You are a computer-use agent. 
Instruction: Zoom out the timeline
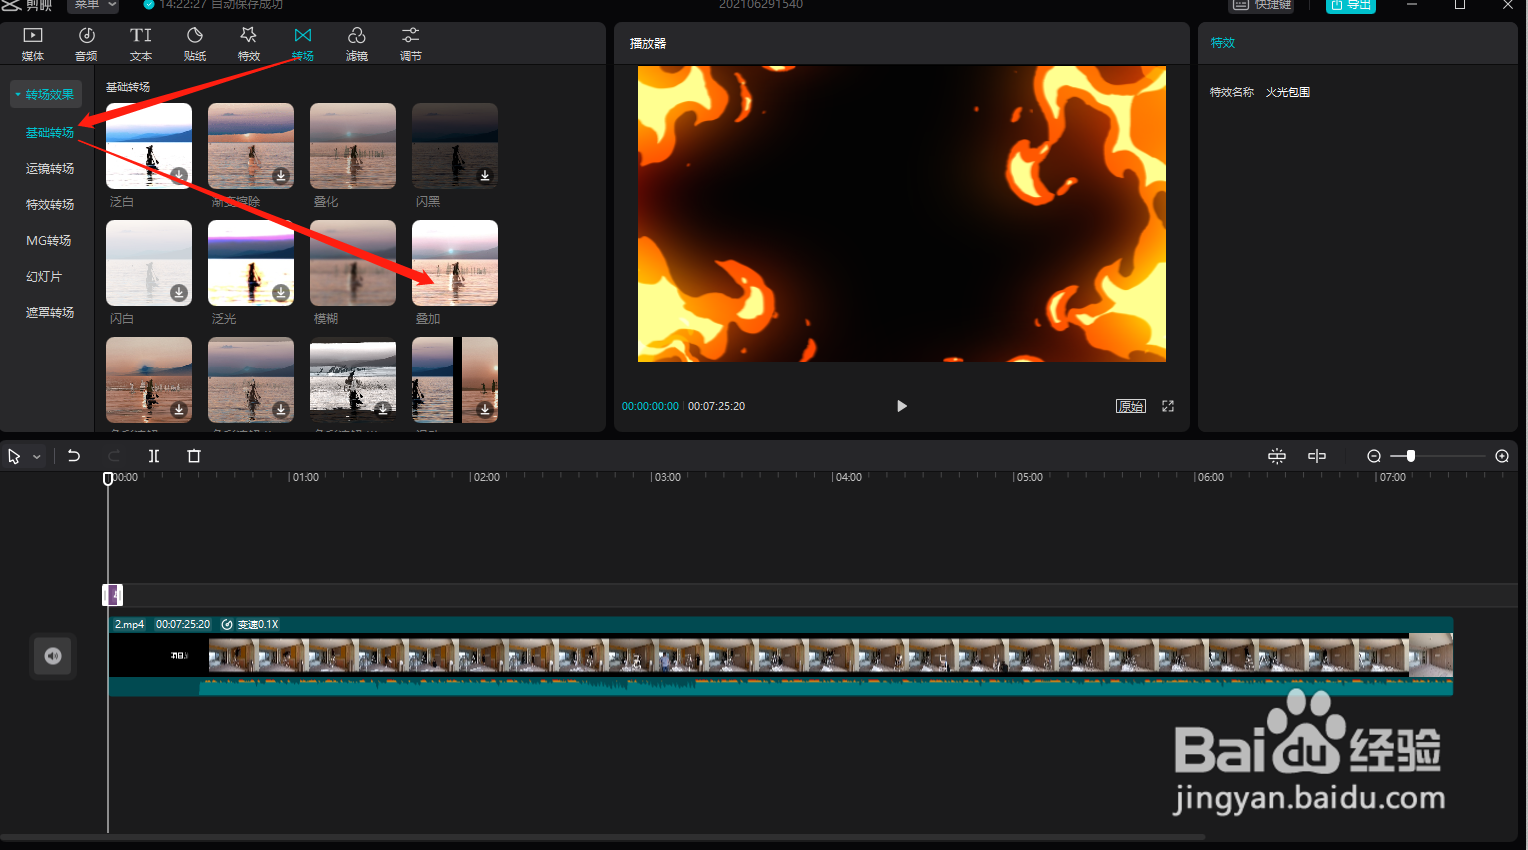tap(1374, 456)
